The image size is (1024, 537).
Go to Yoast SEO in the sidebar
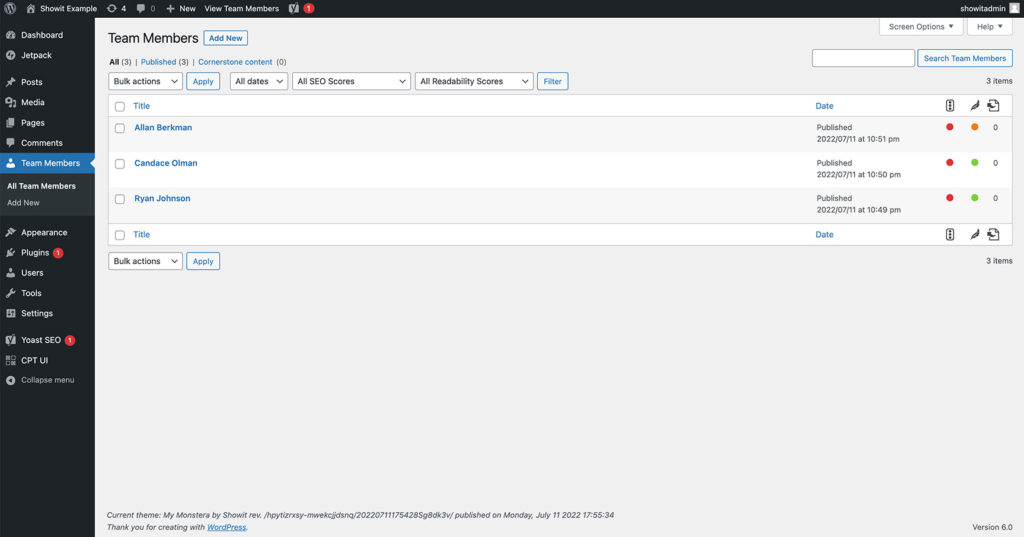point(41,340)
